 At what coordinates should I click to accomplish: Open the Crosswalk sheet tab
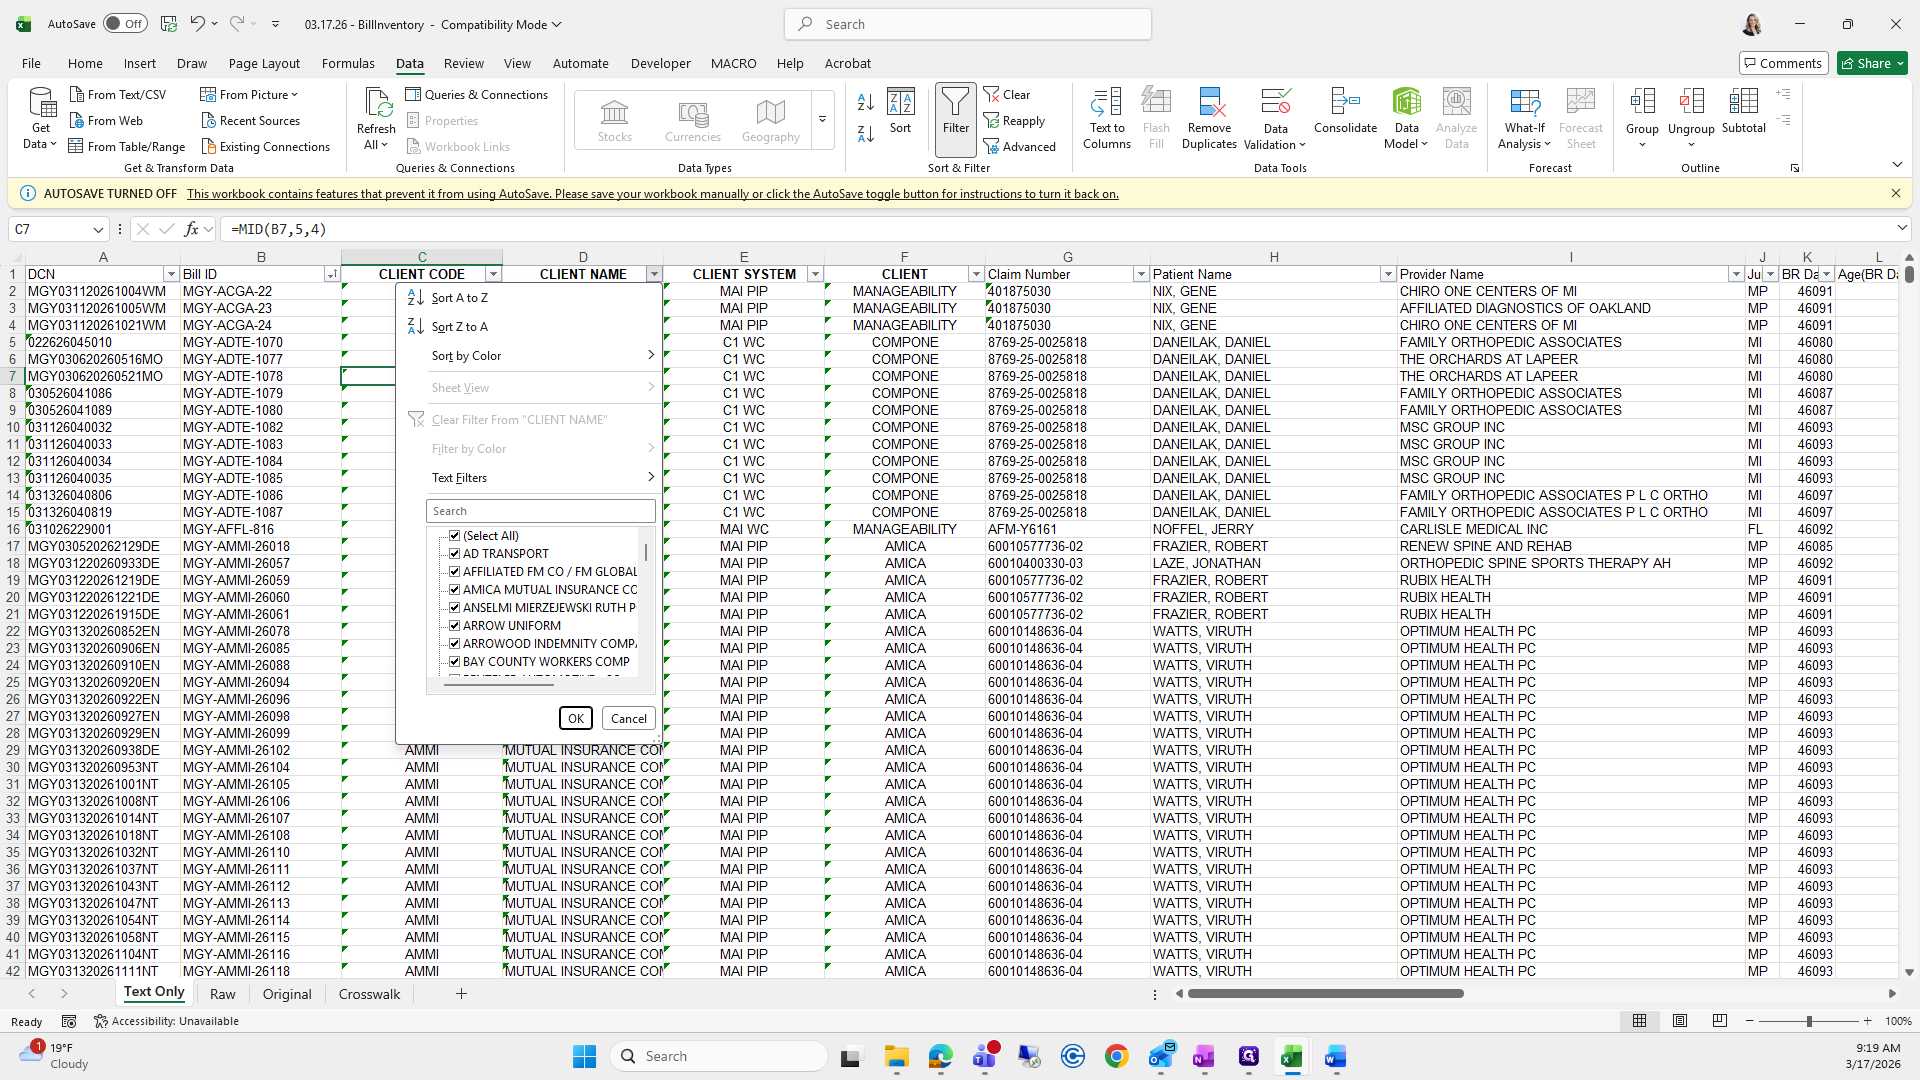point(369,994)
